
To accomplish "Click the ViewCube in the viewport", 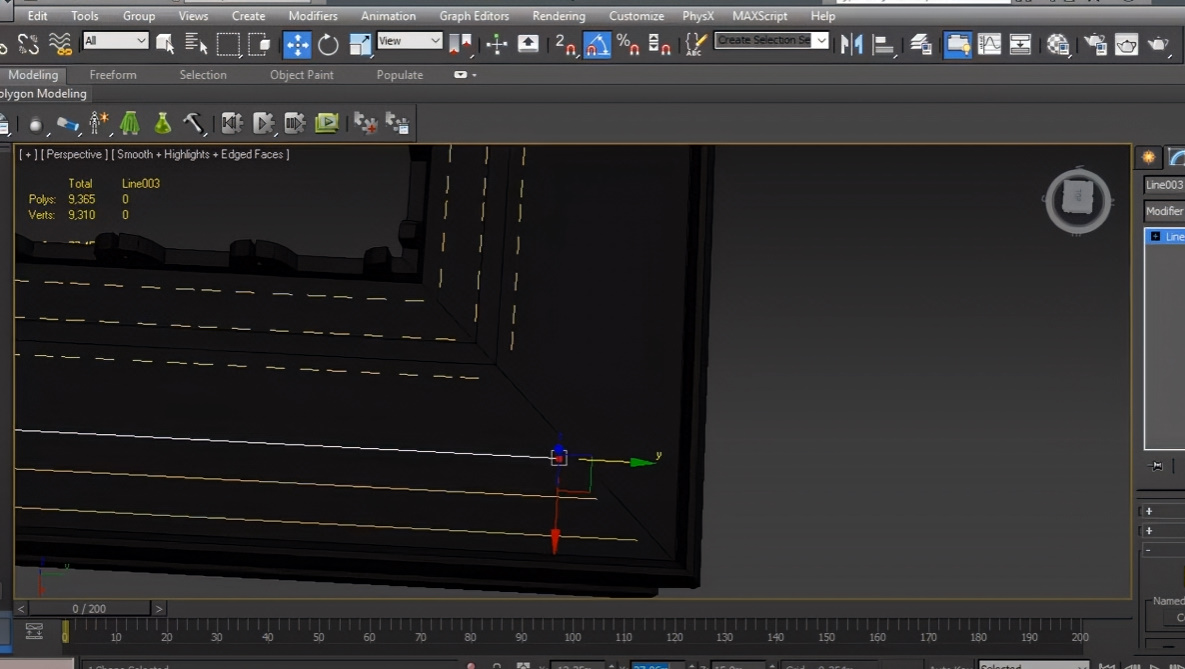I will (x=1078, y=200).
